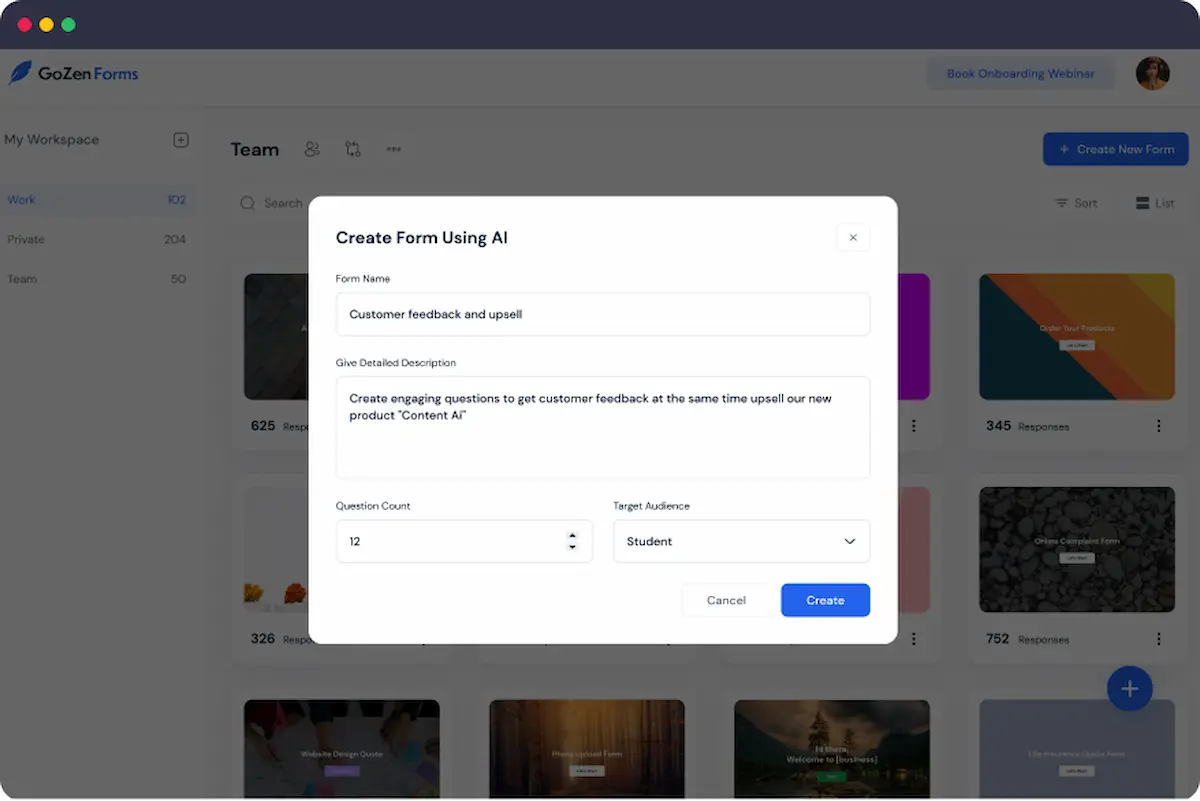Open the Target Audience dropdown
Image resolution: width=1200 pixels, height=801 pixels.
[x=741, y=541]
